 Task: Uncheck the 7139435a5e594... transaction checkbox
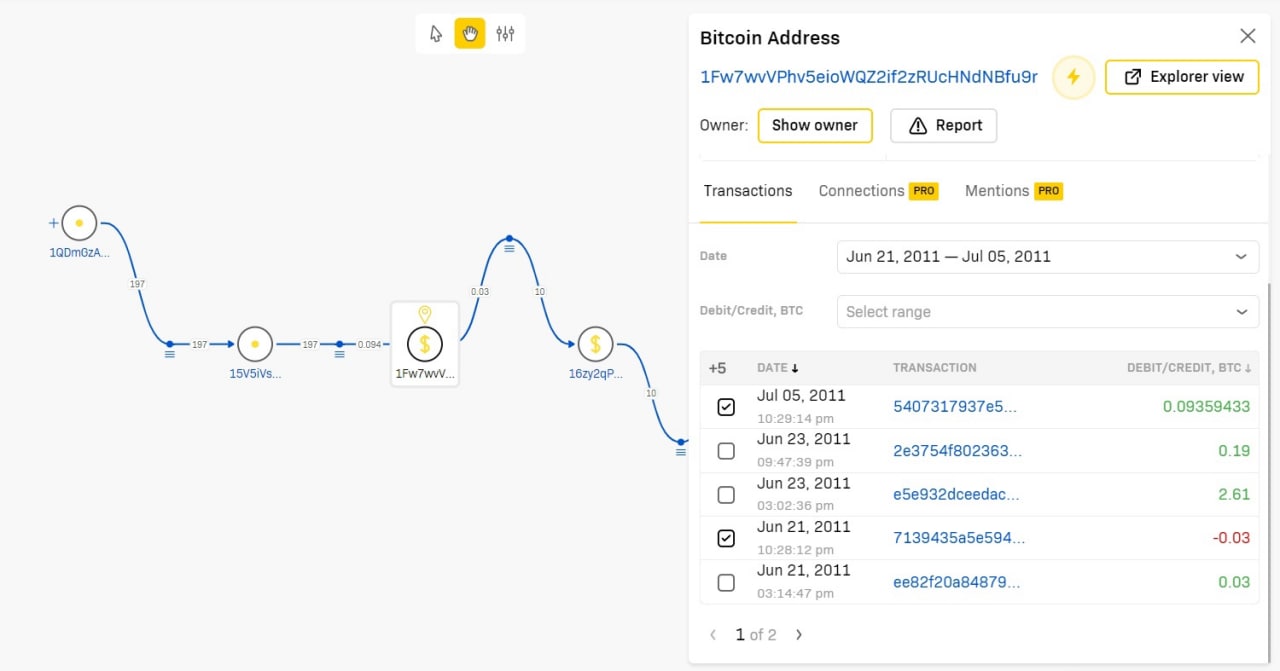click(x=726, y=538)
